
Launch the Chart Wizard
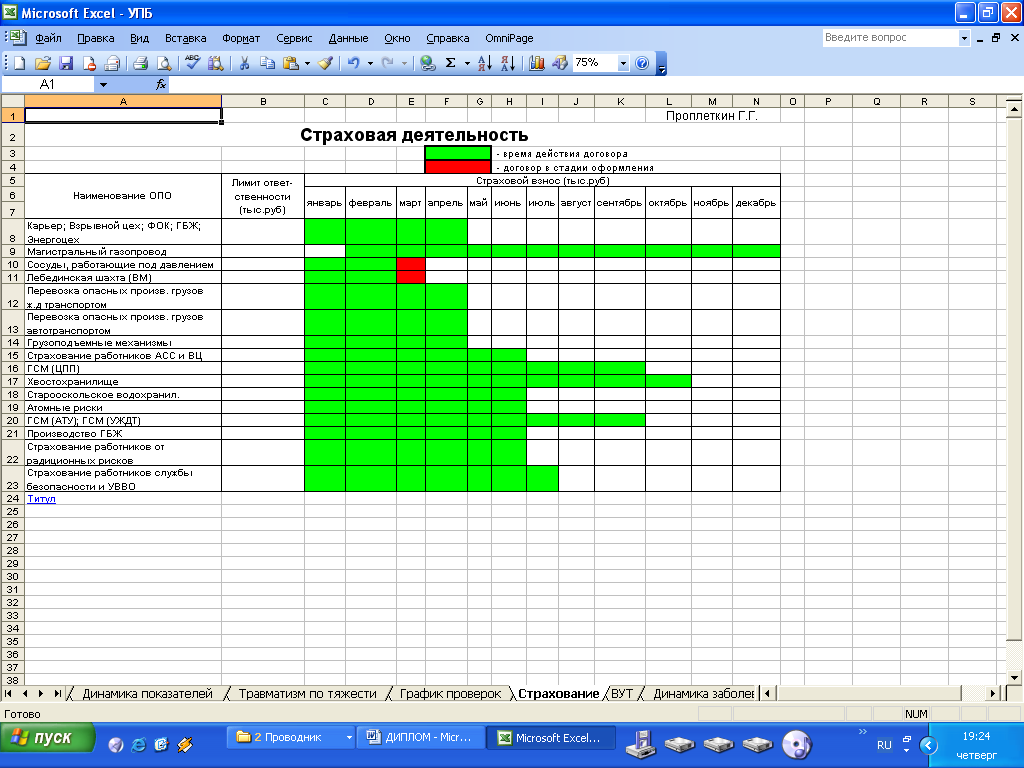click(x=537, y=63)
